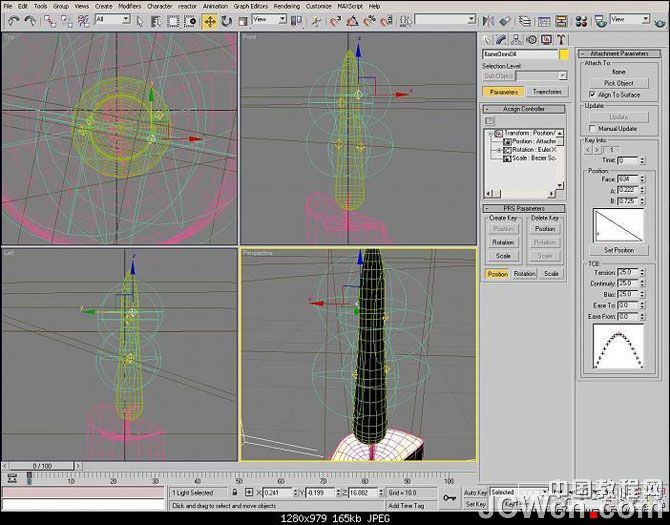The width and height of the screenshot is (670, 525).
Task: Activate the Unlink Selection tool
Action: (x=66, y=21)
